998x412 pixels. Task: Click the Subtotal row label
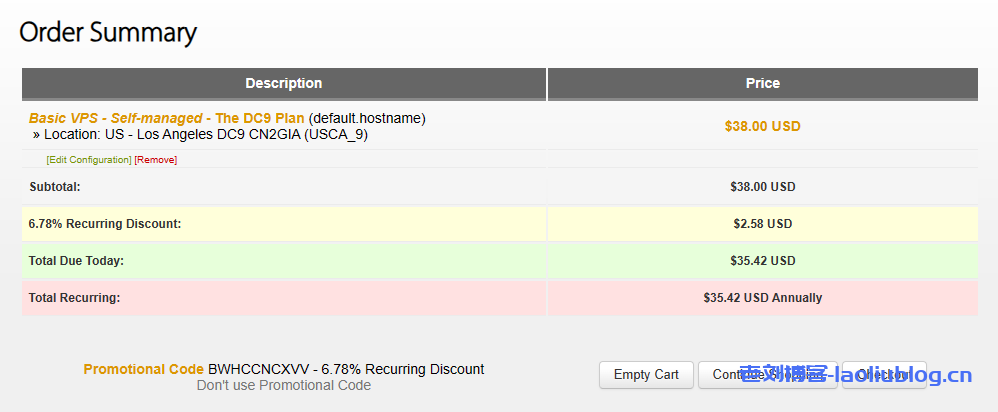pyautogui.click(x=54, y=187)
